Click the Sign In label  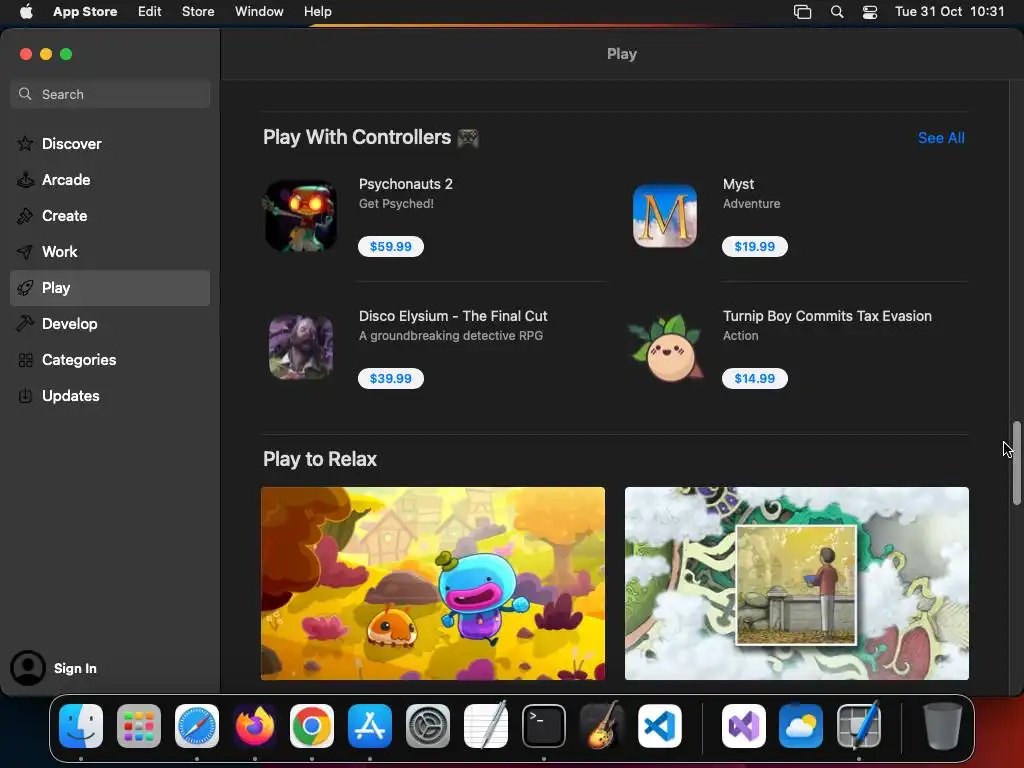coord(75,668)
